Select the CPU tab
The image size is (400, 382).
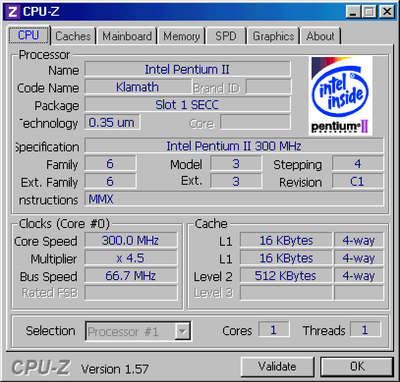(29, 35)
